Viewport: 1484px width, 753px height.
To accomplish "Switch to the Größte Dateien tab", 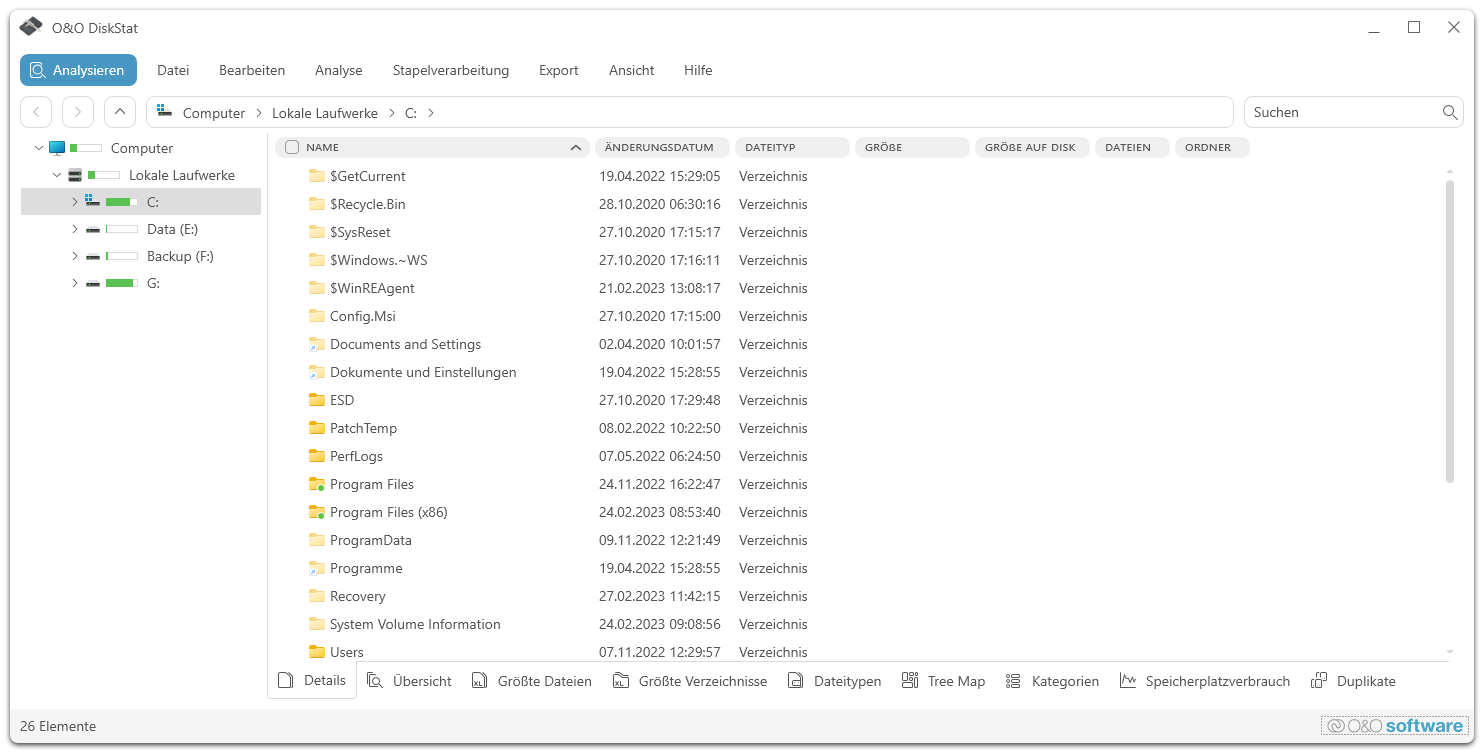I will (x=532, y=681).
